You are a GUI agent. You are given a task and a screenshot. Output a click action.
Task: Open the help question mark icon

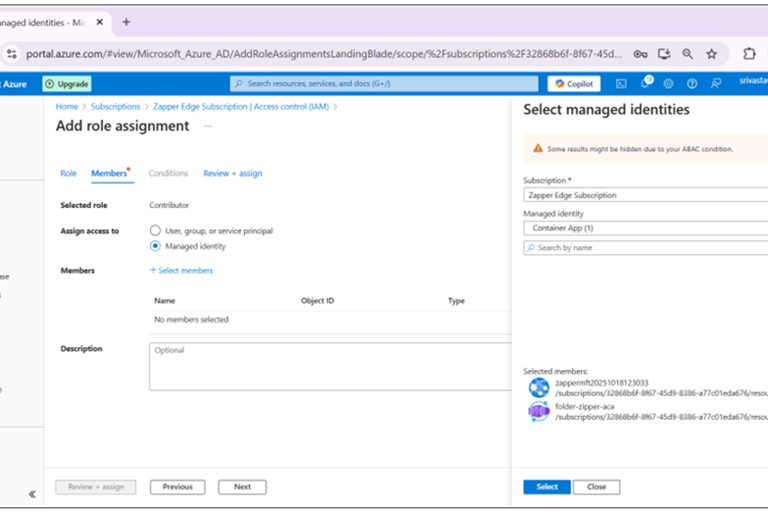pyautogui.click(x=692, y=84)
